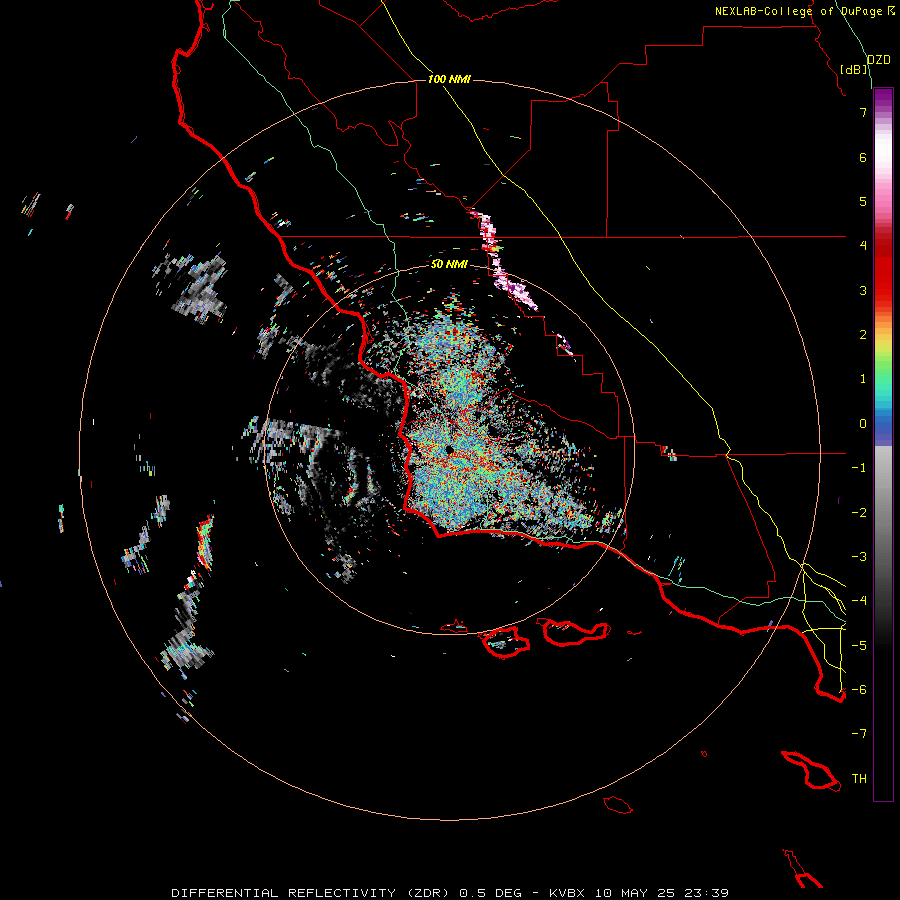
Task: Click the value -4 on the color scale
Action: tap(859, 601)
